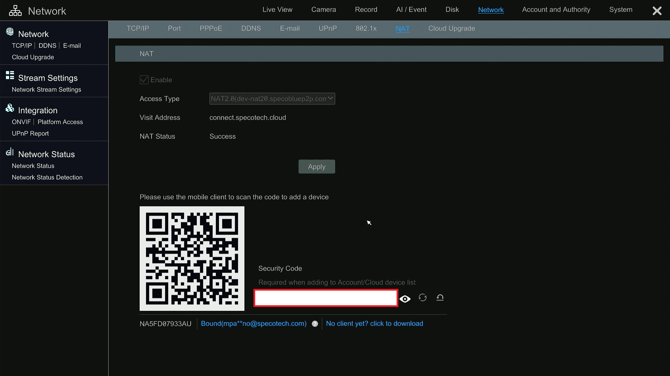Open the Camera menu
The height and width of the screenshot is (376, 670).
(x=323, y=9)
